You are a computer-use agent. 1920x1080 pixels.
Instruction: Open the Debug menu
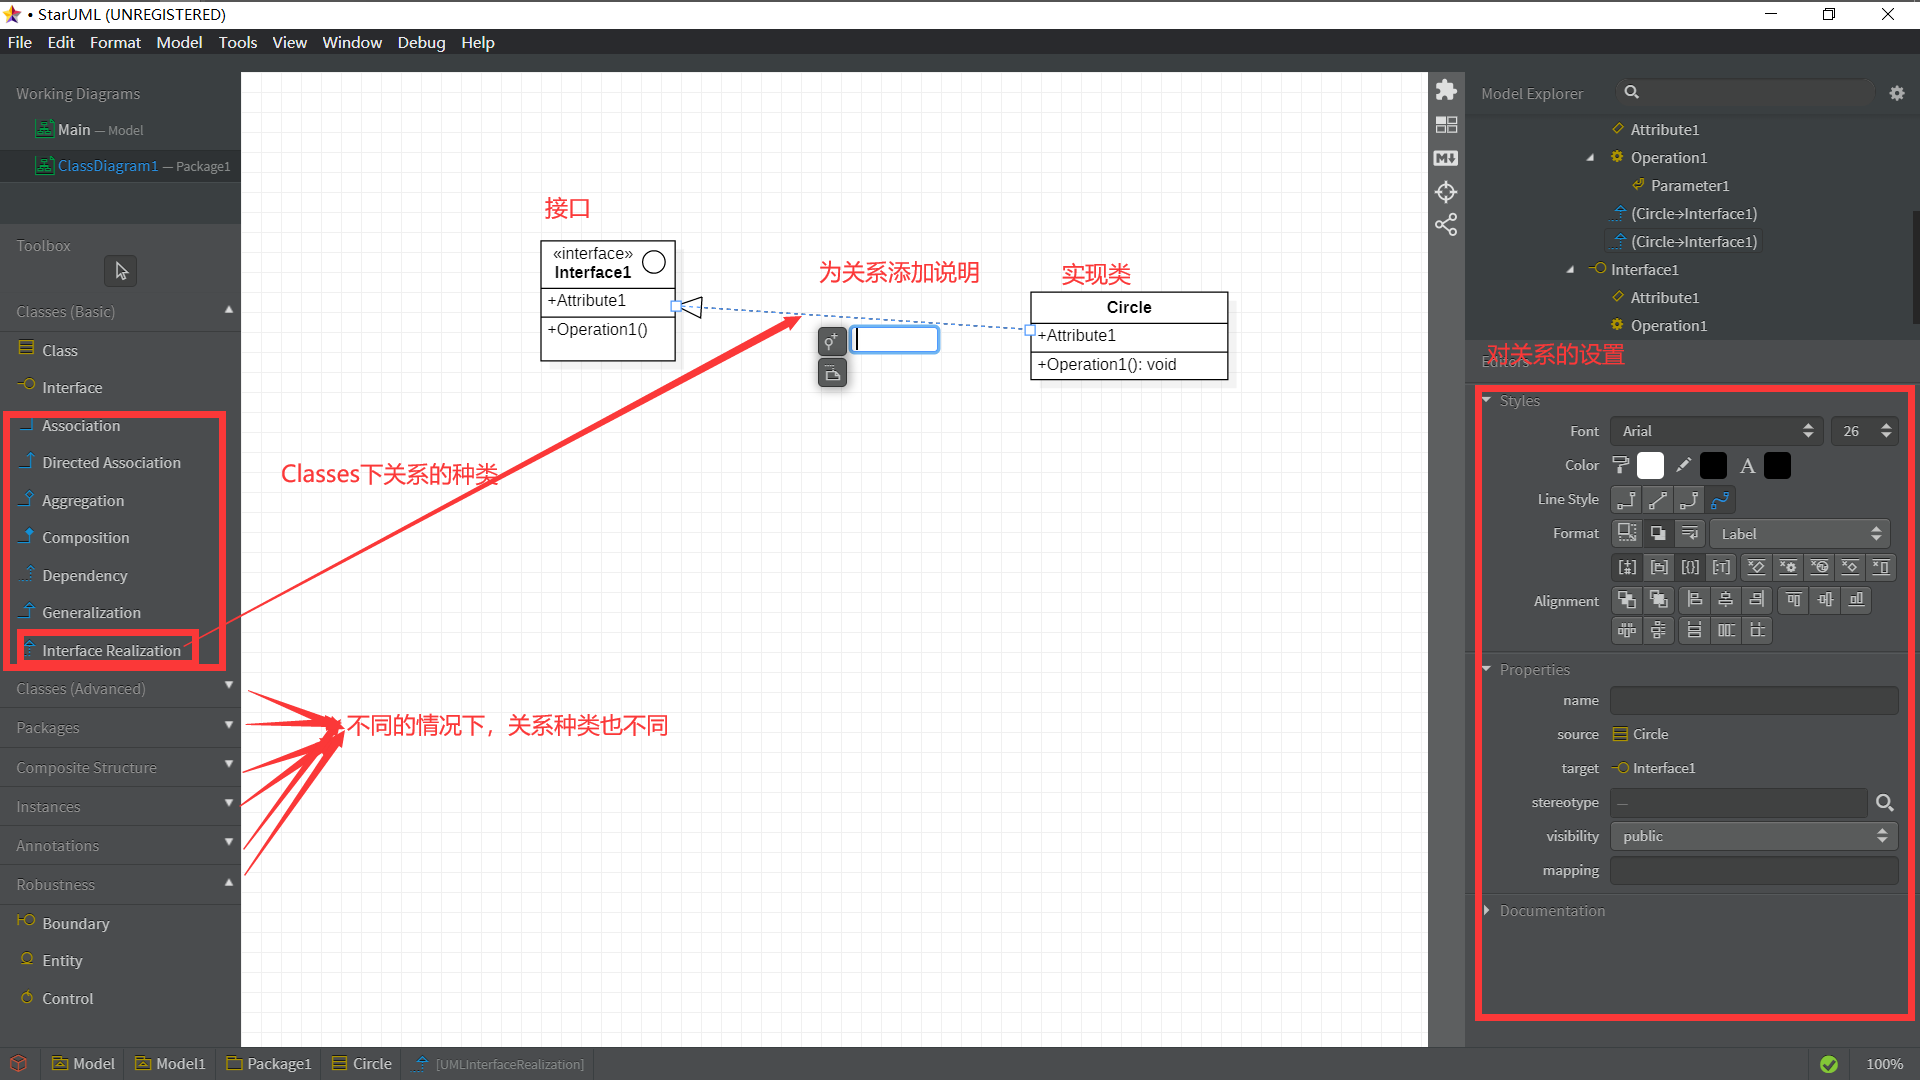click(421, 42)
